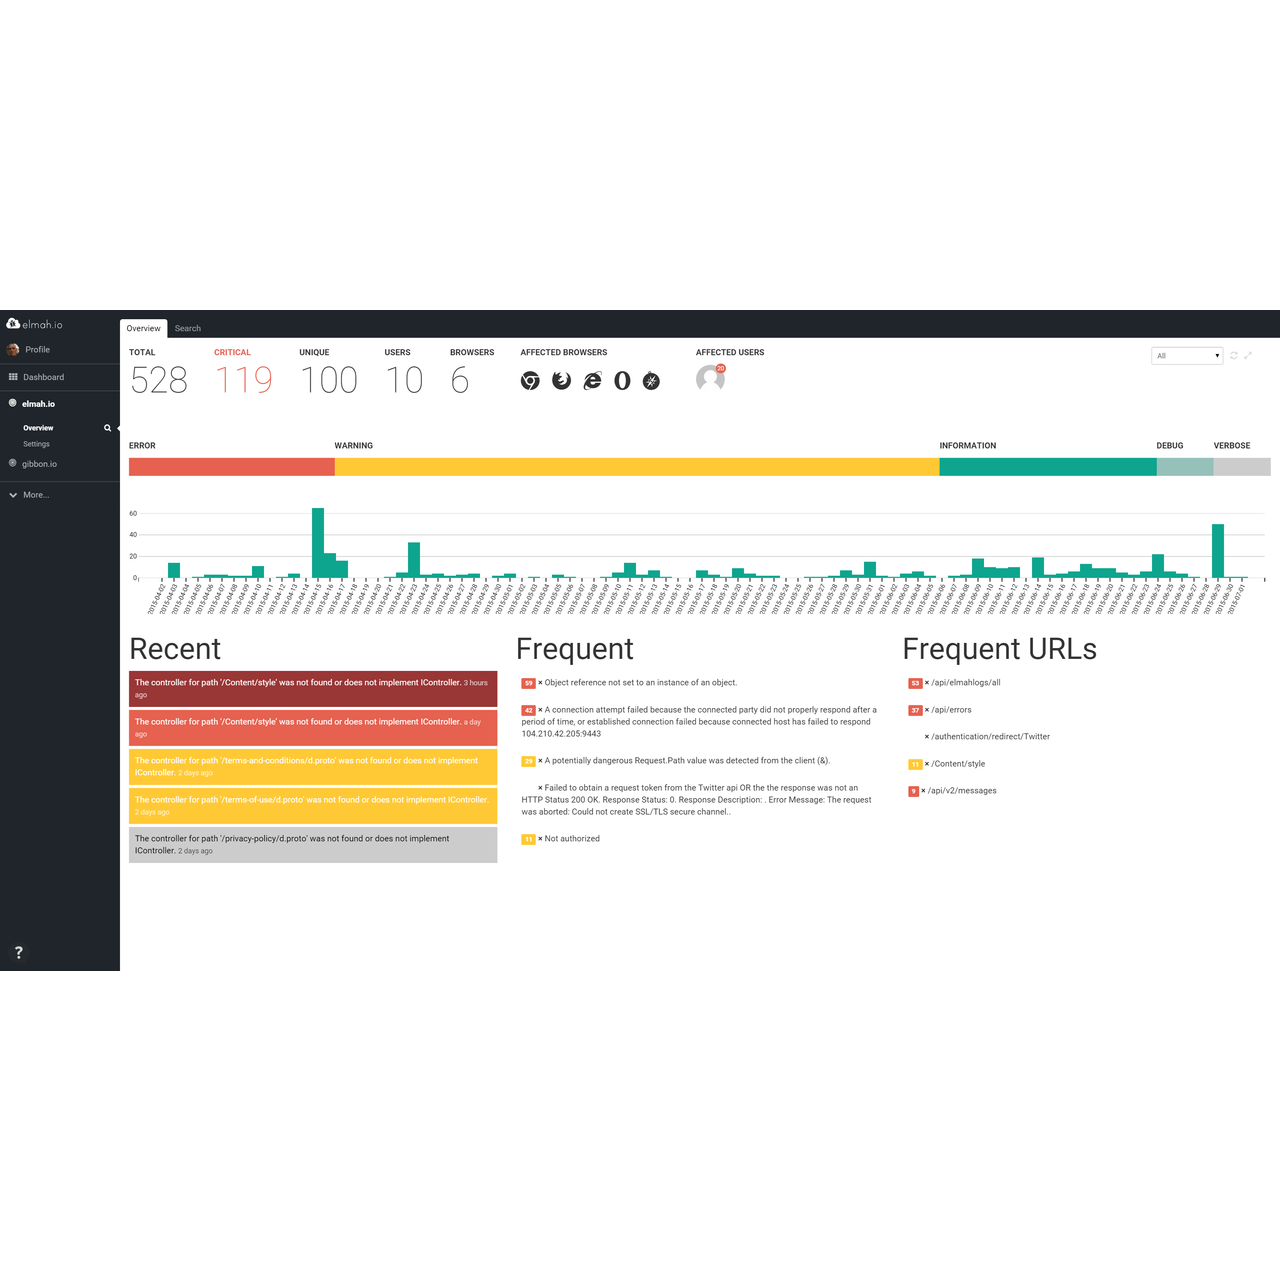Dismiss the Object reference frequent error
The image size is (1280, 1280).
click(538, 682)
